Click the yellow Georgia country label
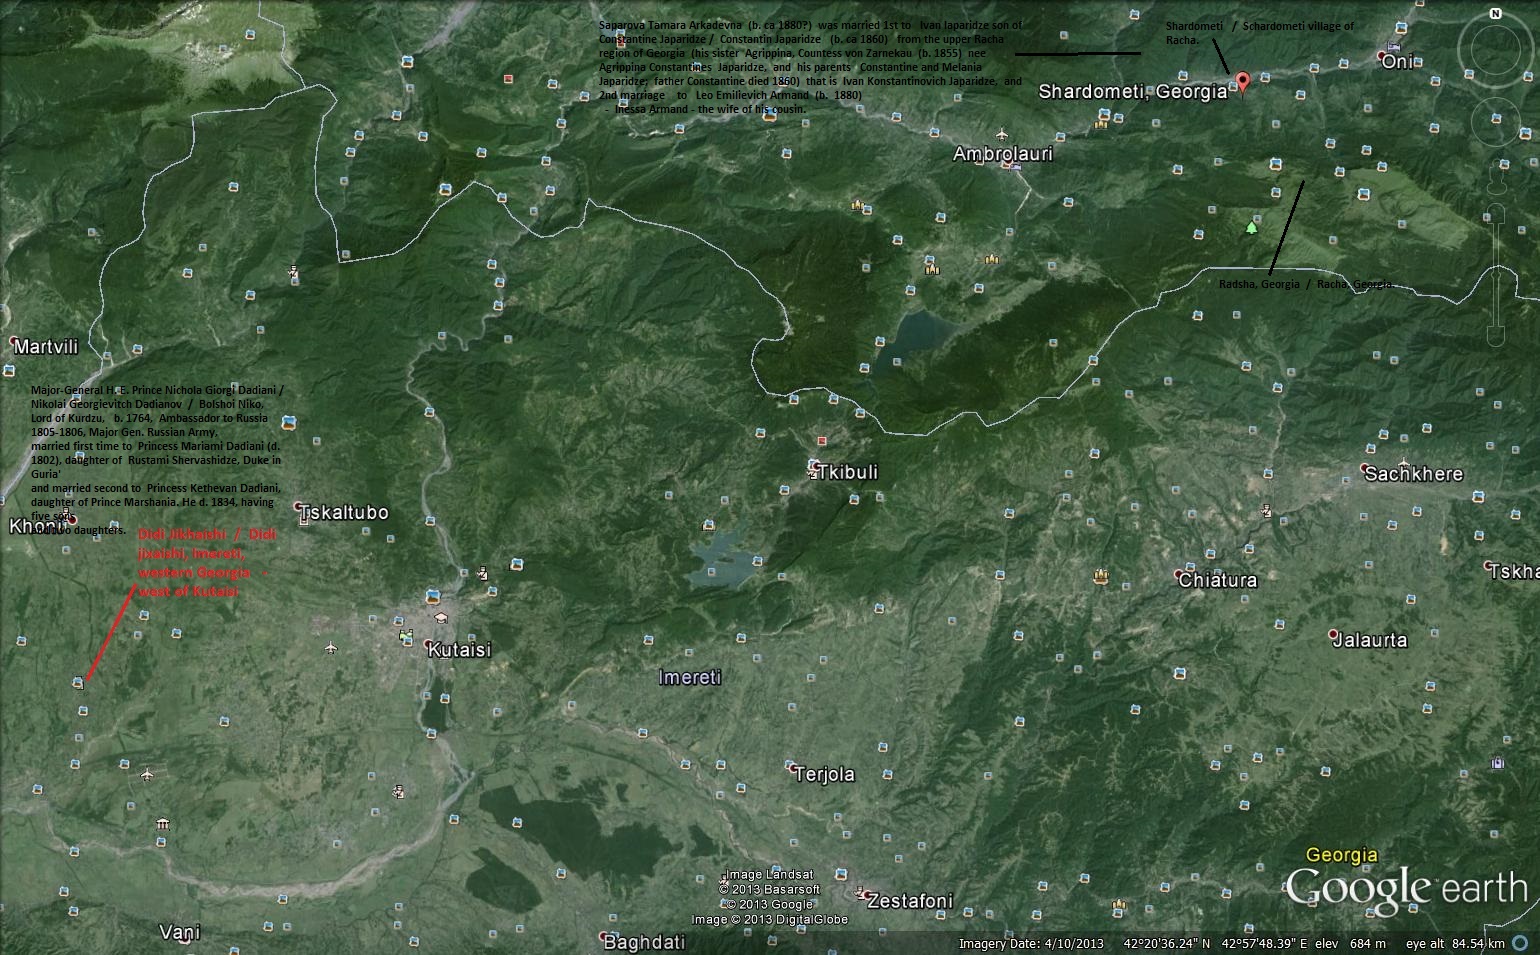This screenshot has height=955, width=1540. coord(1342,855)
